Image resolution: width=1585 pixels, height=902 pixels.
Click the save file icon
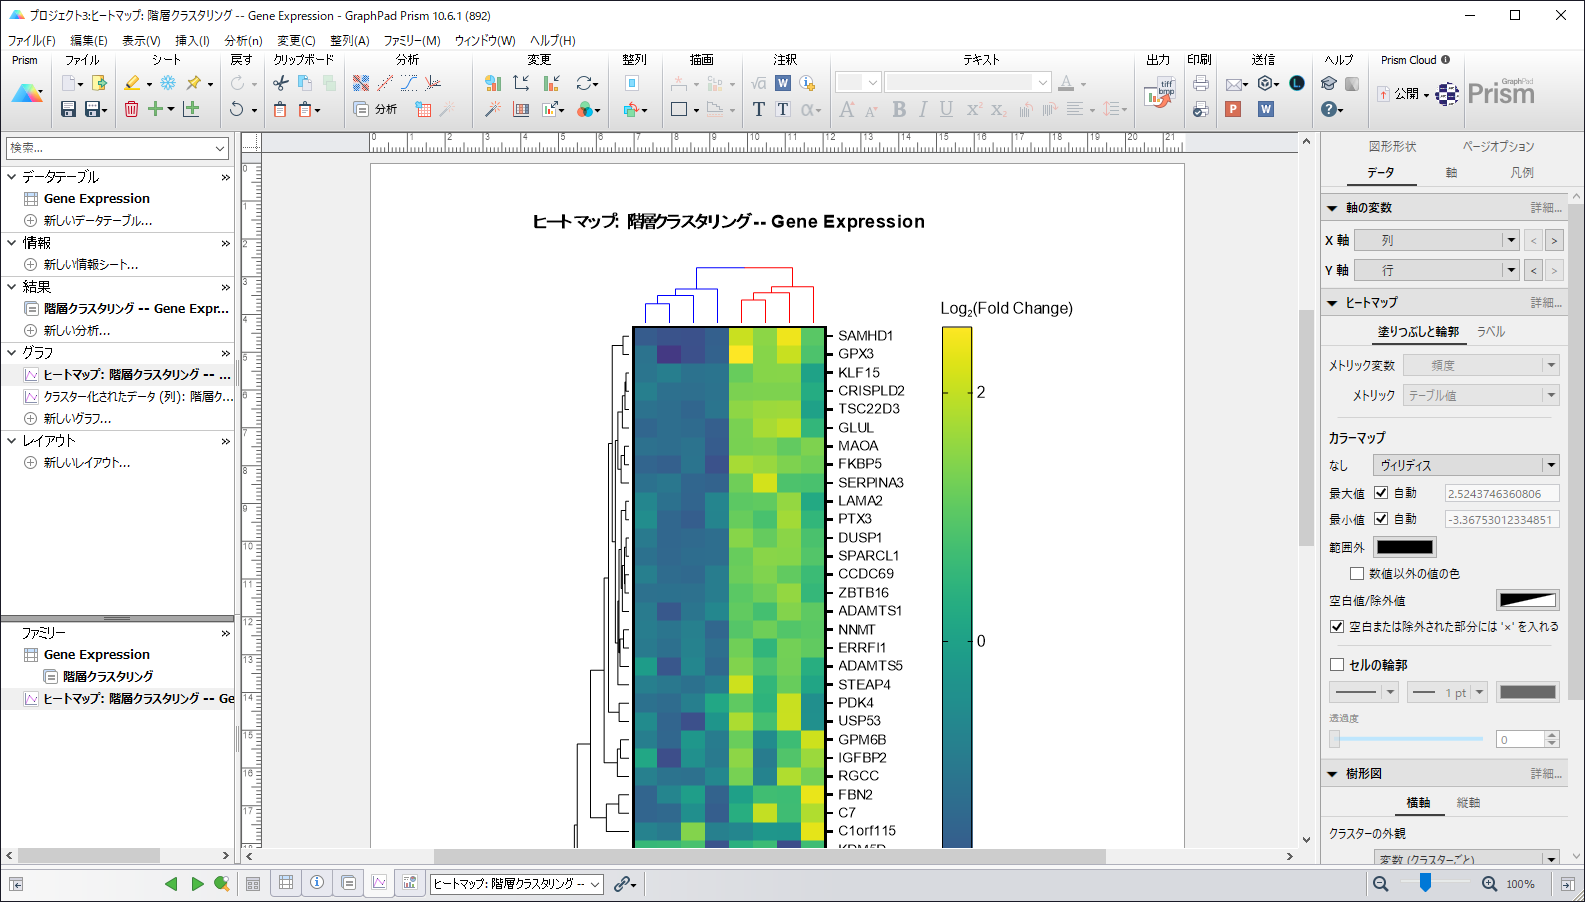click(68, 109)
